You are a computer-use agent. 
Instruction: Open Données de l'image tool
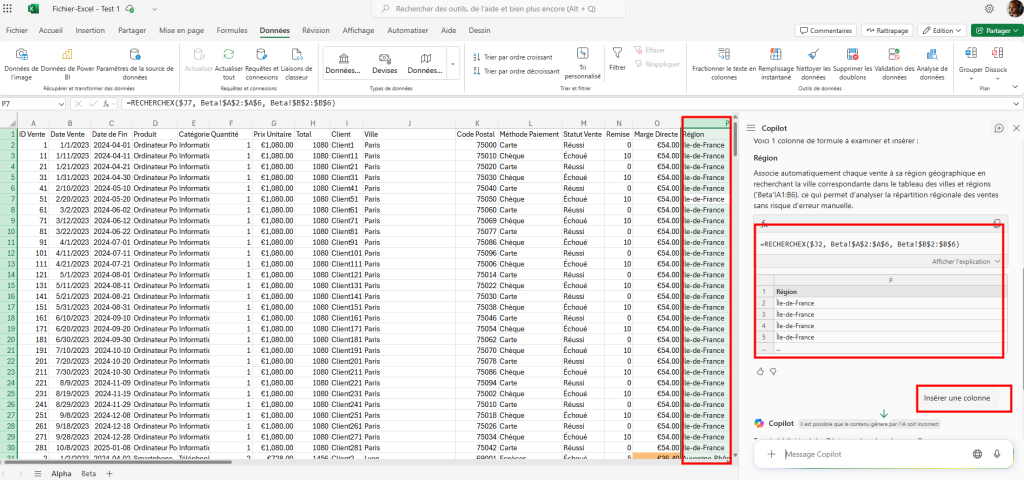coord(21,63)
